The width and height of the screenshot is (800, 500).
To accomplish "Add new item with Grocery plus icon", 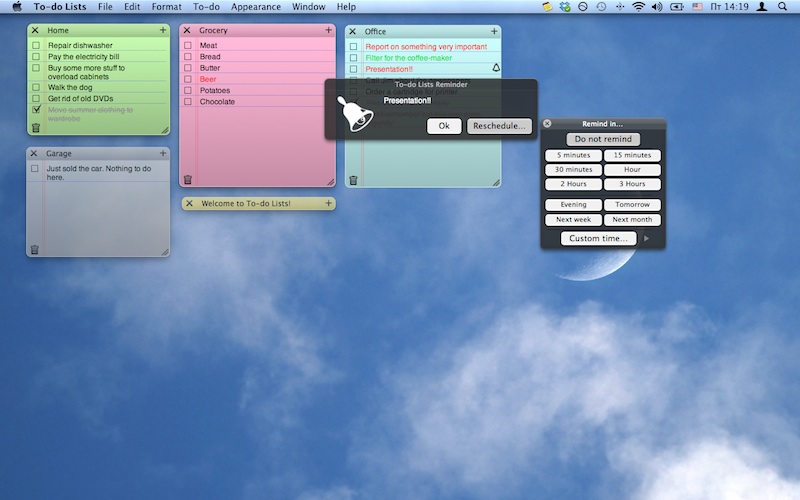I will [x=328, y=30].
